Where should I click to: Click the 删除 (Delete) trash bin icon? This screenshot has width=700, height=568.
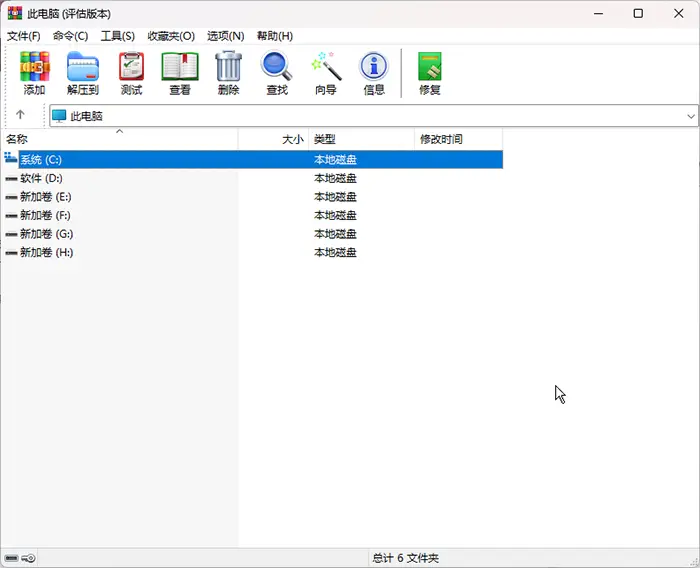[229, 66]
